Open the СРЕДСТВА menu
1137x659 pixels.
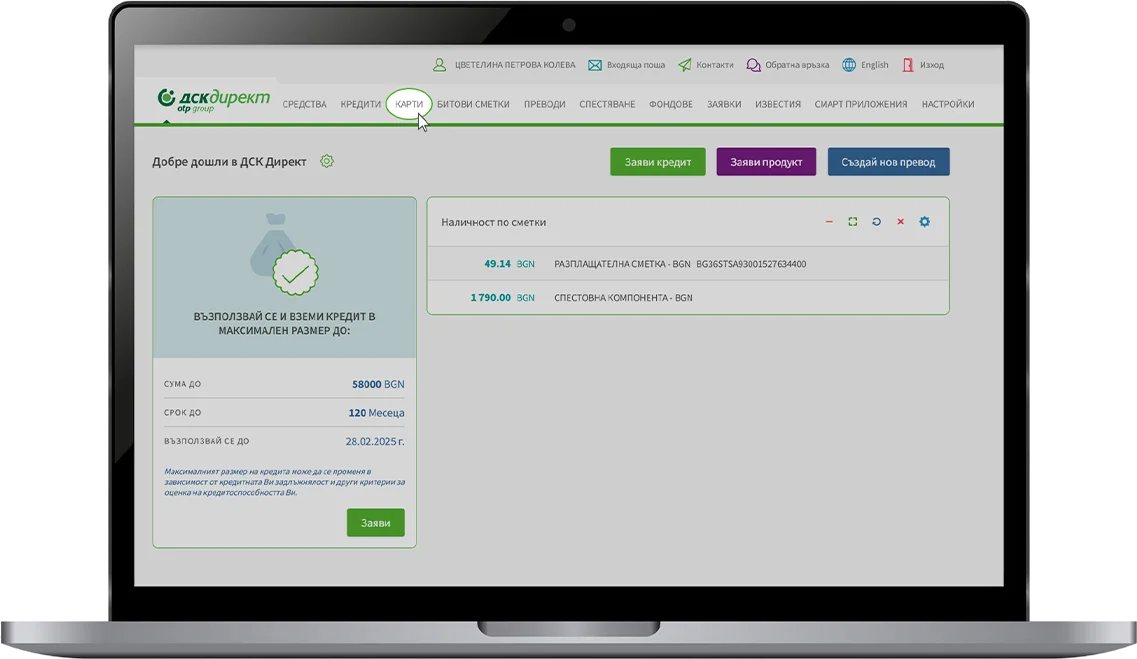point(305,104)
